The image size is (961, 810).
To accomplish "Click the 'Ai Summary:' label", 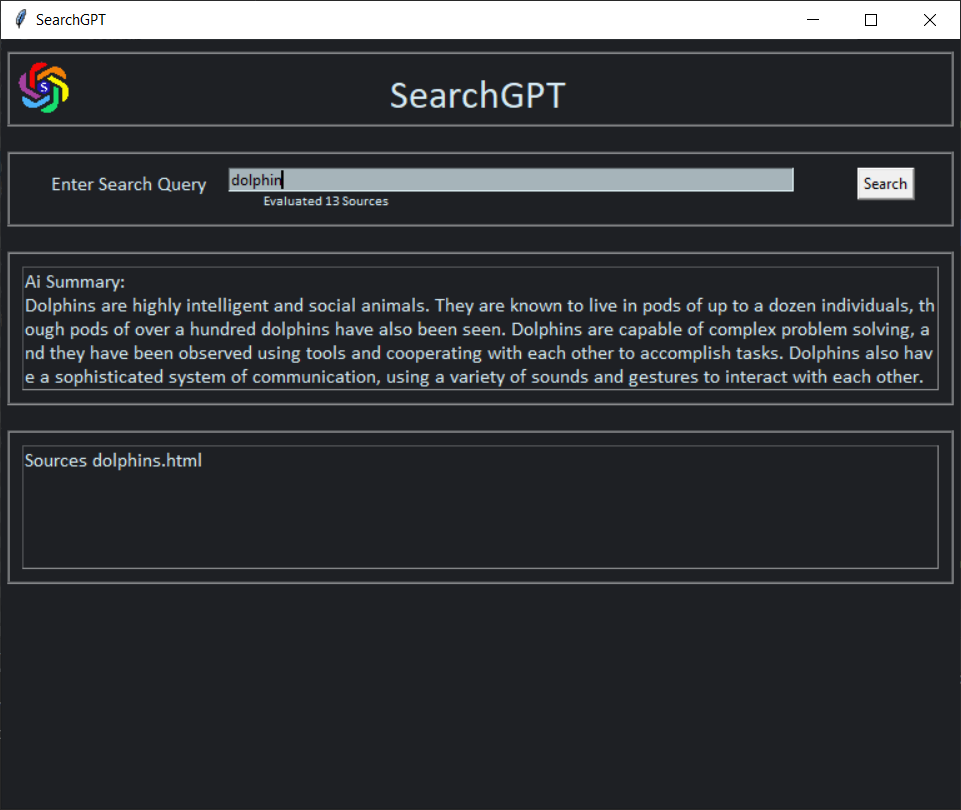I will 74,282.
